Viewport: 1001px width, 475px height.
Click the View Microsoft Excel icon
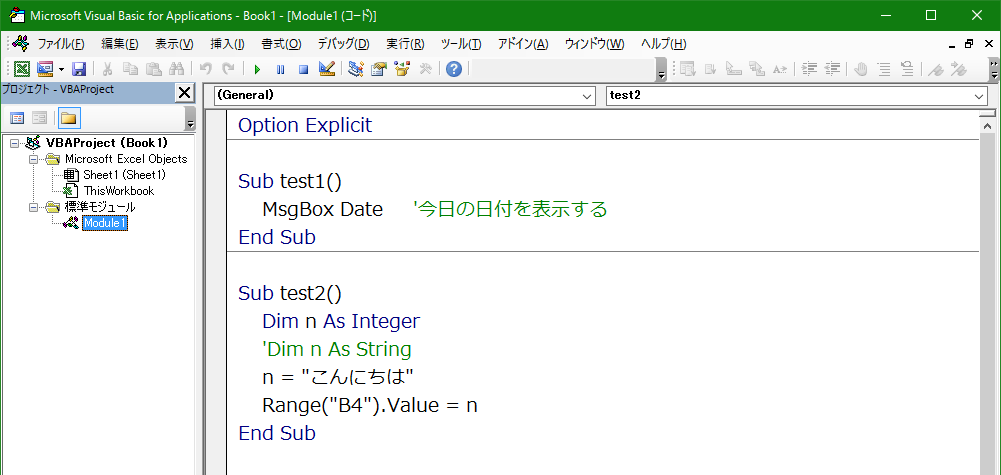pos(22,69)
